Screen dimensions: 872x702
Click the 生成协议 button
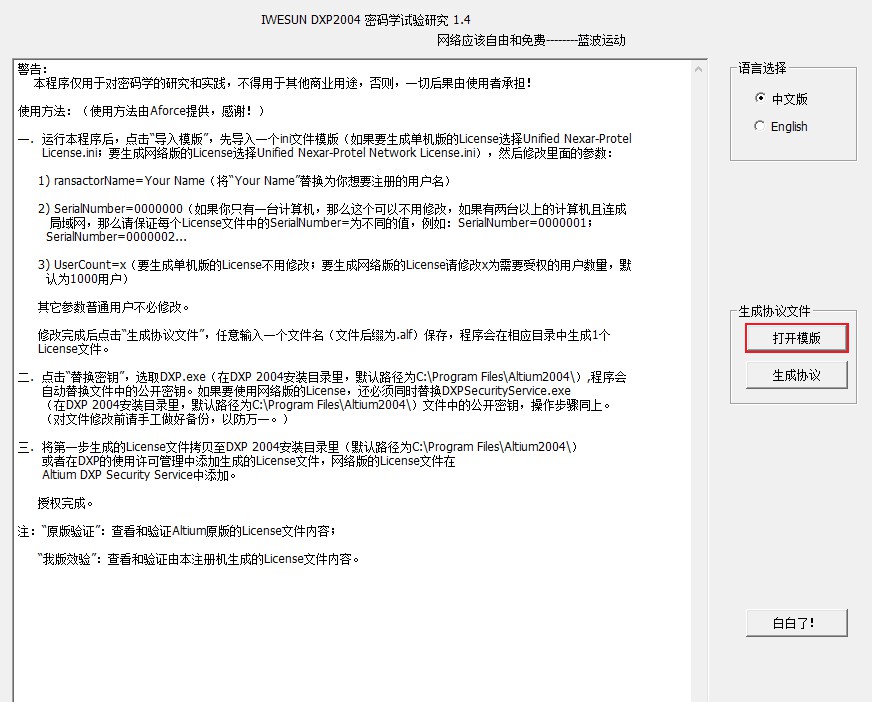click(796, 375)
